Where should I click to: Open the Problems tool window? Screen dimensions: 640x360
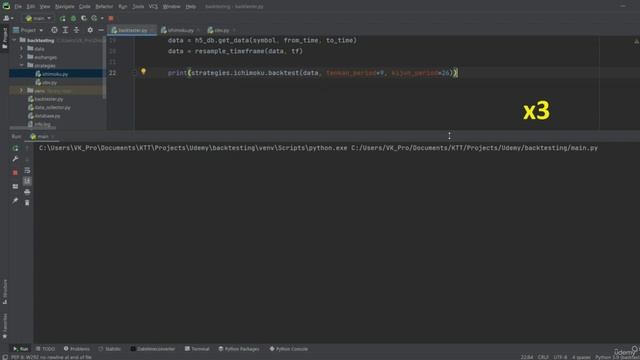(76, 349)
